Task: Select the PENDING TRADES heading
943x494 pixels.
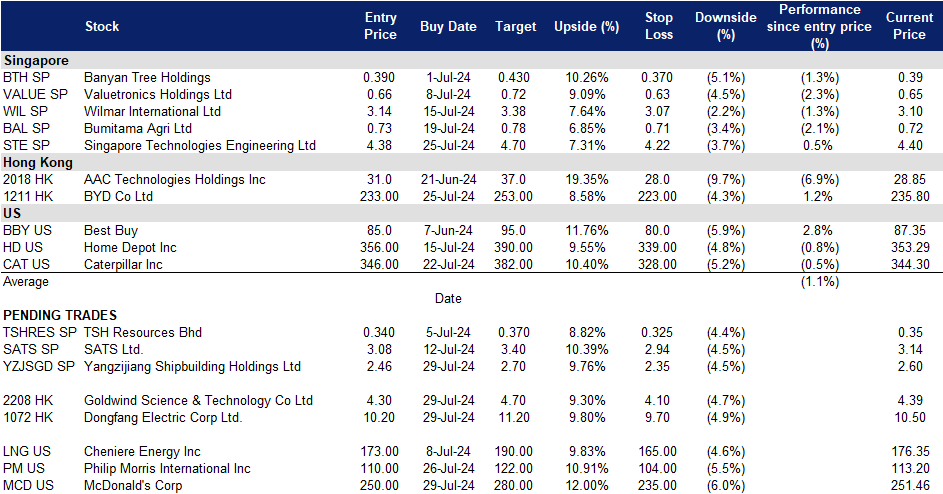Action: tap(59, 315)
